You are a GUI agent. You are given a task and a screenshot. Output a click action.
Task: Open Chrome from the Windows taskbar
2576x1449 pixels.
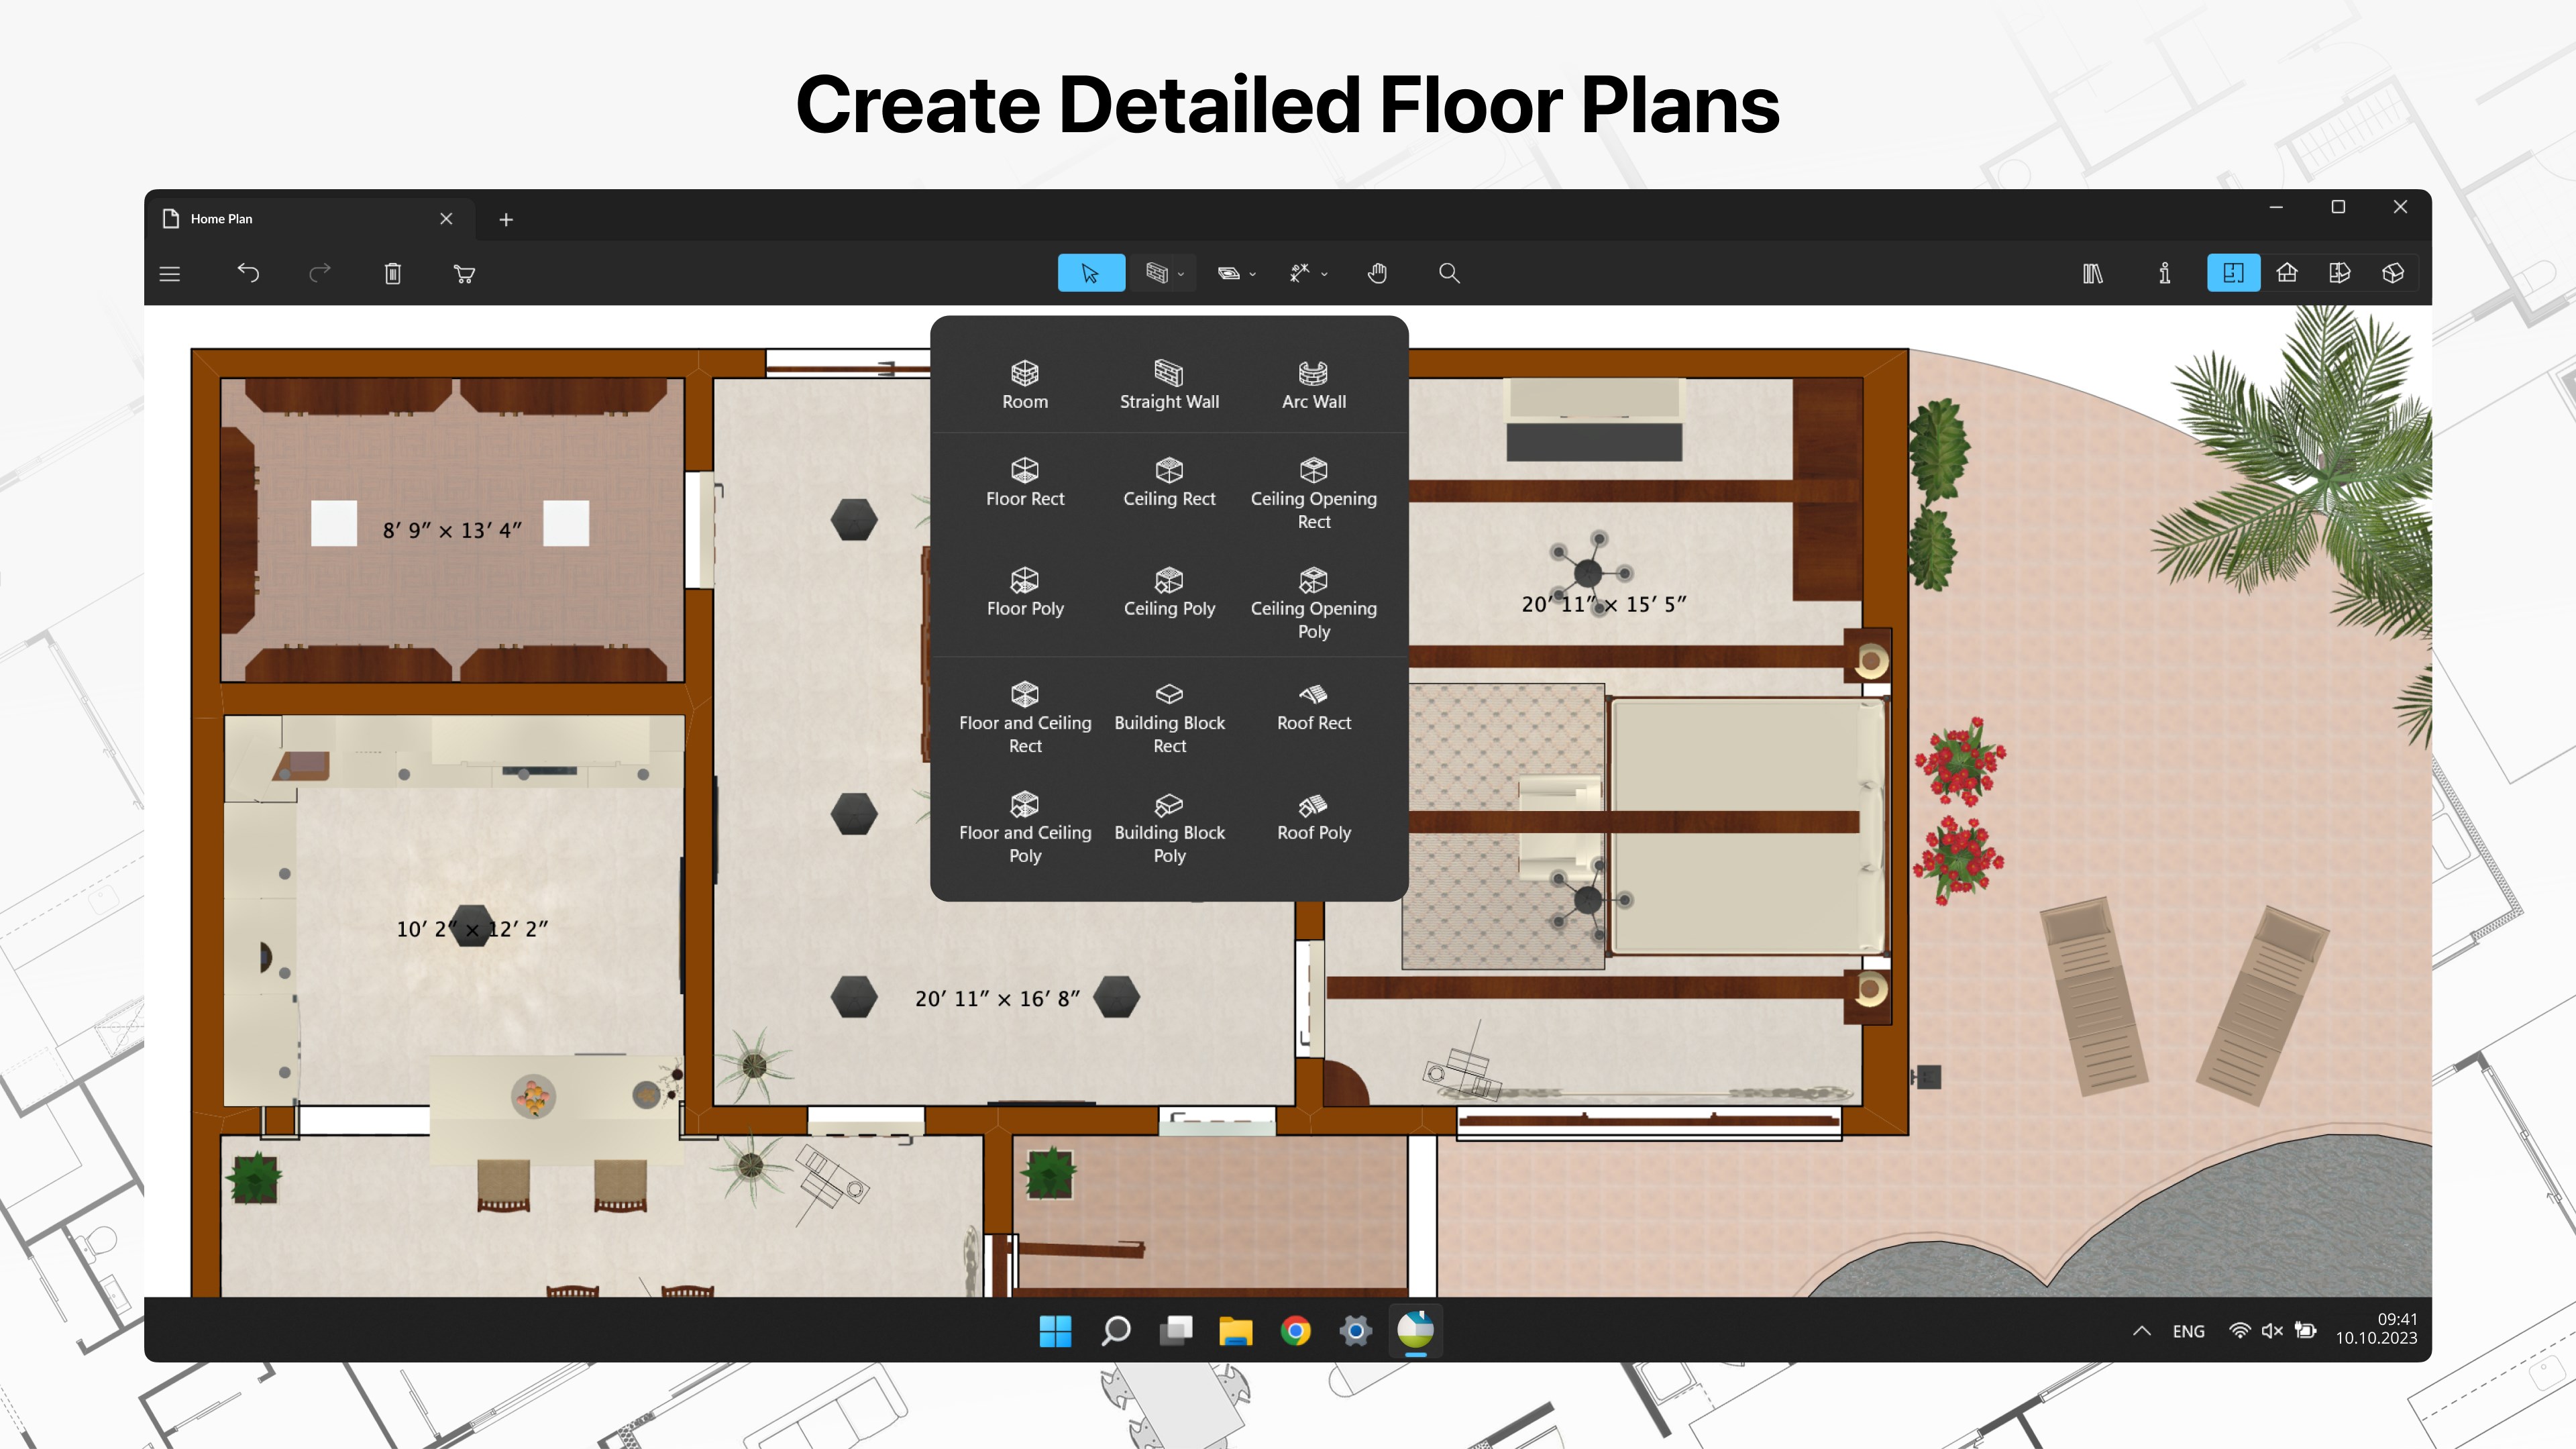coord(1296,1330)
